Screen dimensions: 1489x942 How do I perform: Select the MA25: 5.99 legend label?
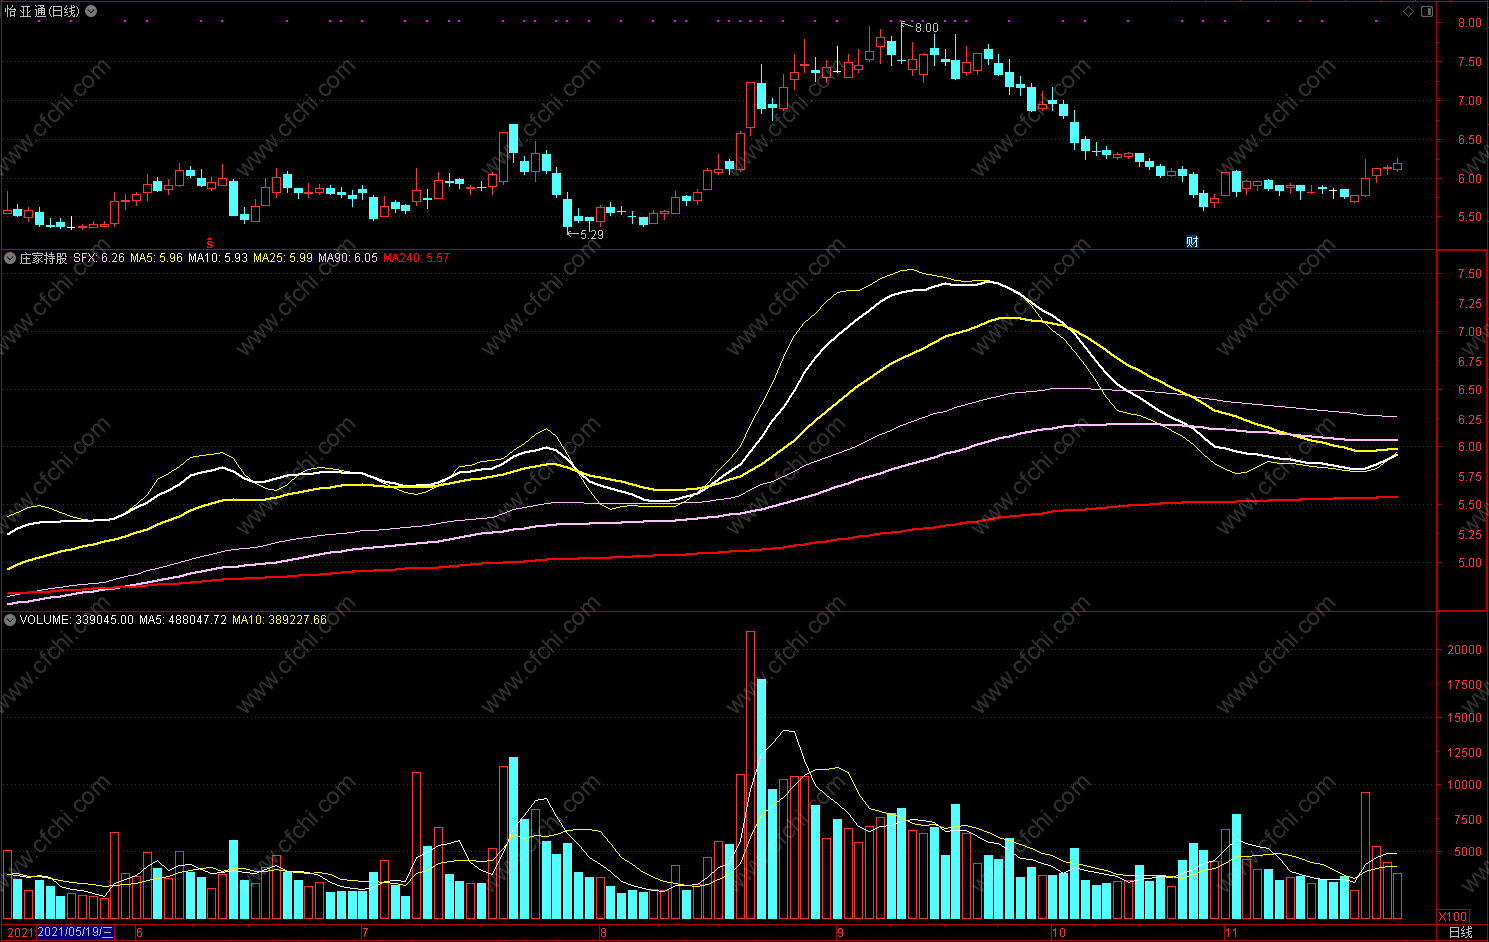pos(283,258)
